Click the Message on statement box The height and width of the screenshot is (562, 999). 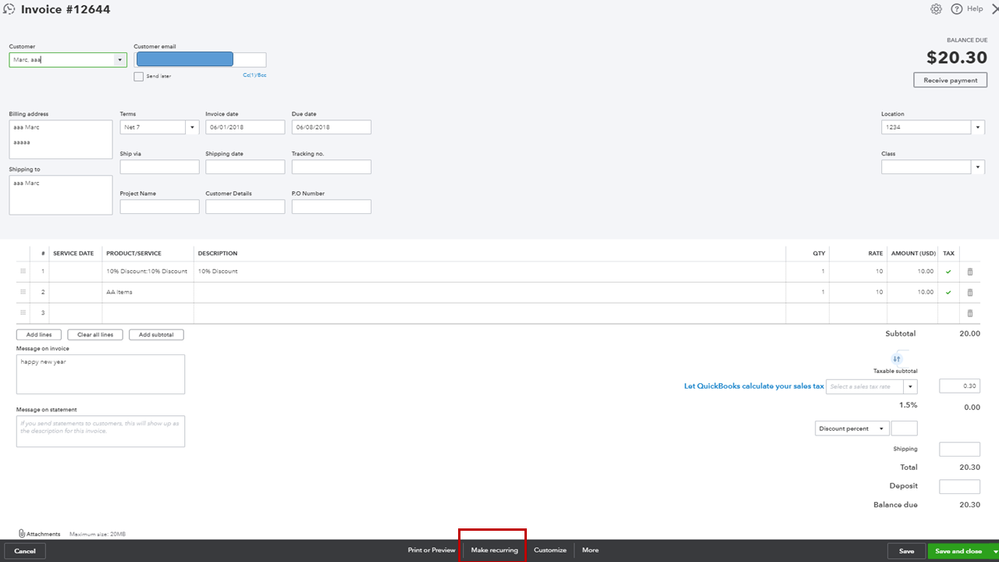[100, 431]
